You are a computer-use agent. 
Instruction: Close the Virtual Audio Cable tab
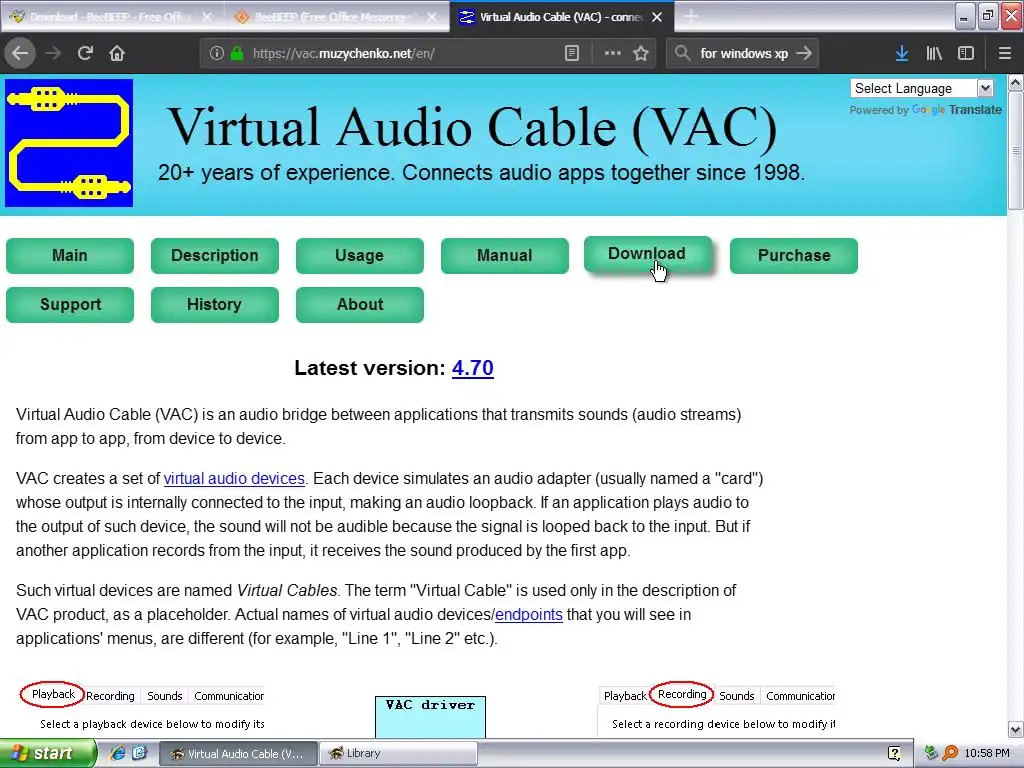pos(657,17)
